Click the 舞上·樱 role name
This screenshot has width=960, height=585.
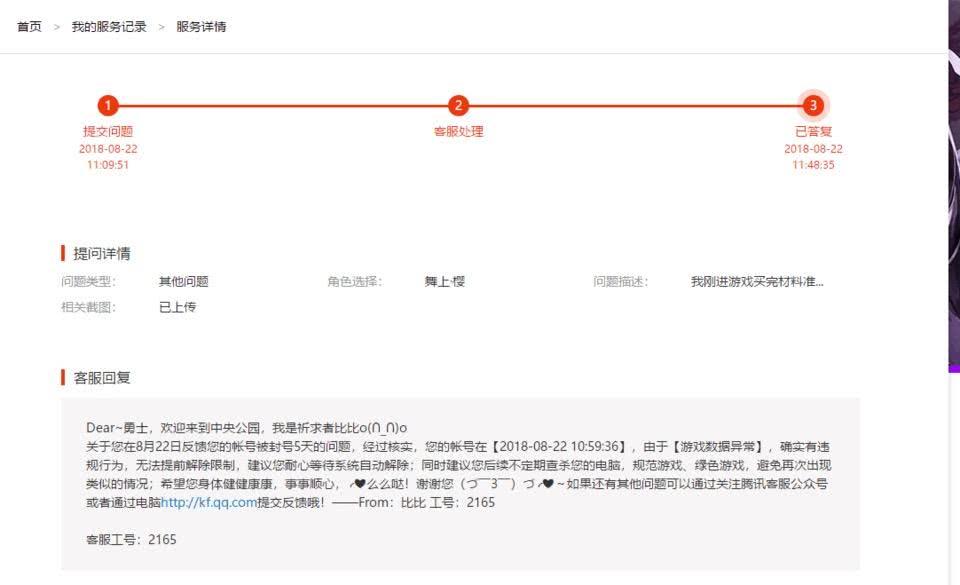[444, 282]
